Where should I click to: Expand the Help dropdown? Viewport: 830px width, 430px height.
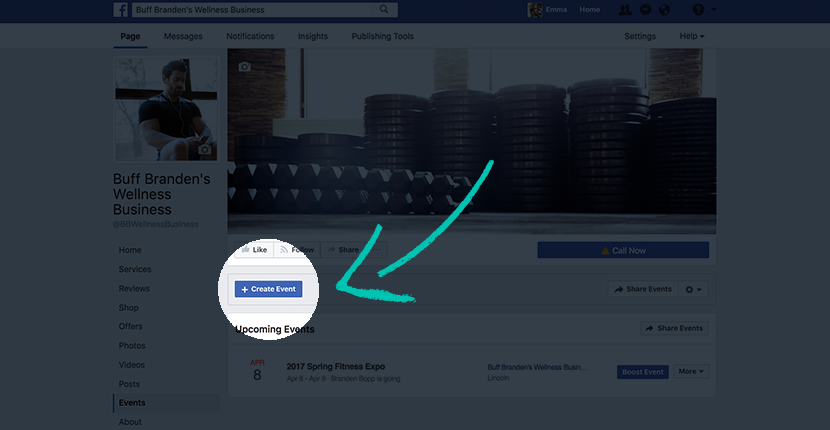[692, 36]
